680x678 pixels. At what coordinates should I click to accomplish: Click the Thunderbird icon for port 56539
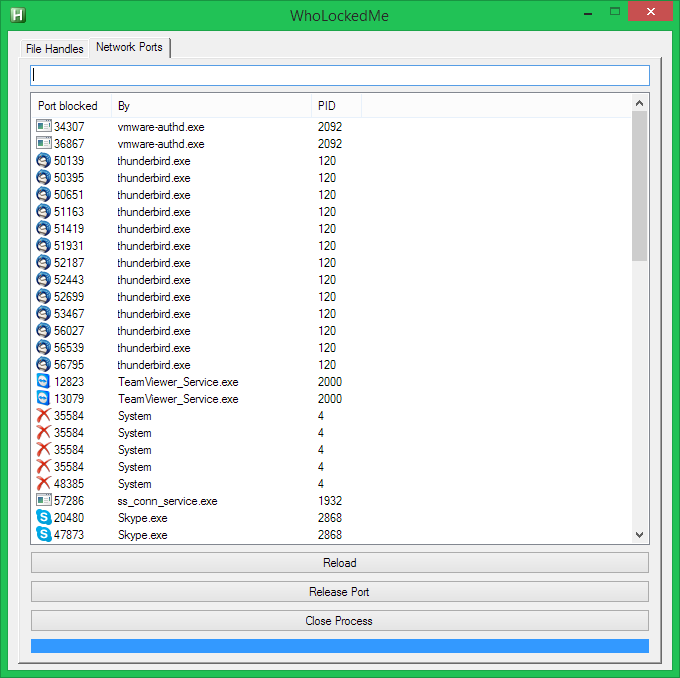tap(43, 347)
